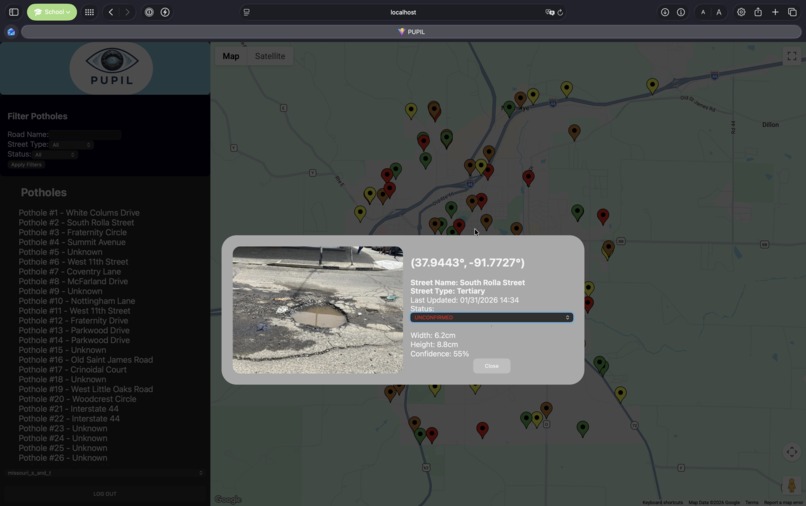Select Pothole #13 - Parkwood Drive
Image resolution: width=806 pixels, height=506 pixels.
pos(74,331)
